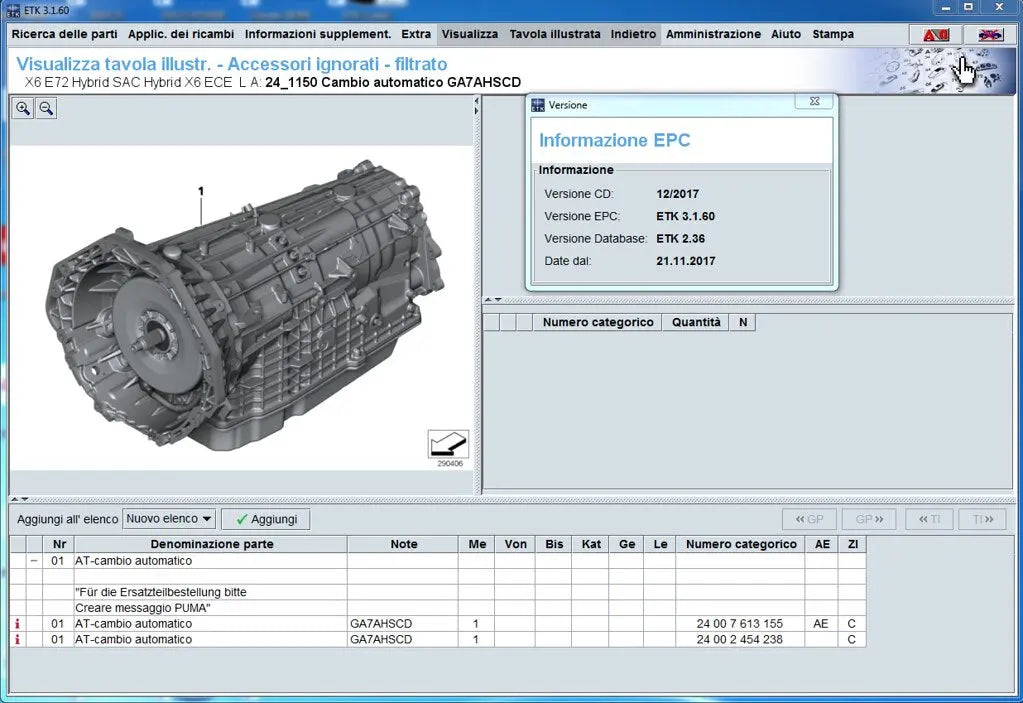The image size is (1023, 703).
Task: Open the Ricerca delle parti menu
Action: click(65, 34)
